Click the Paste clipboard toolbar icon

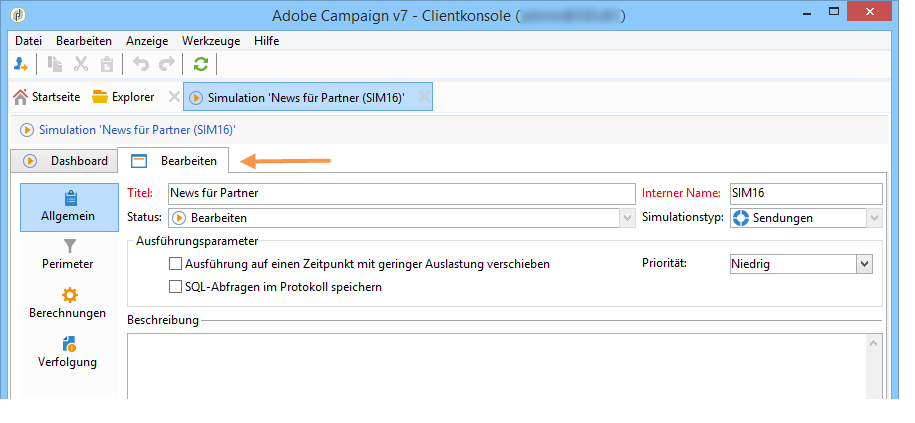(107, 64)
